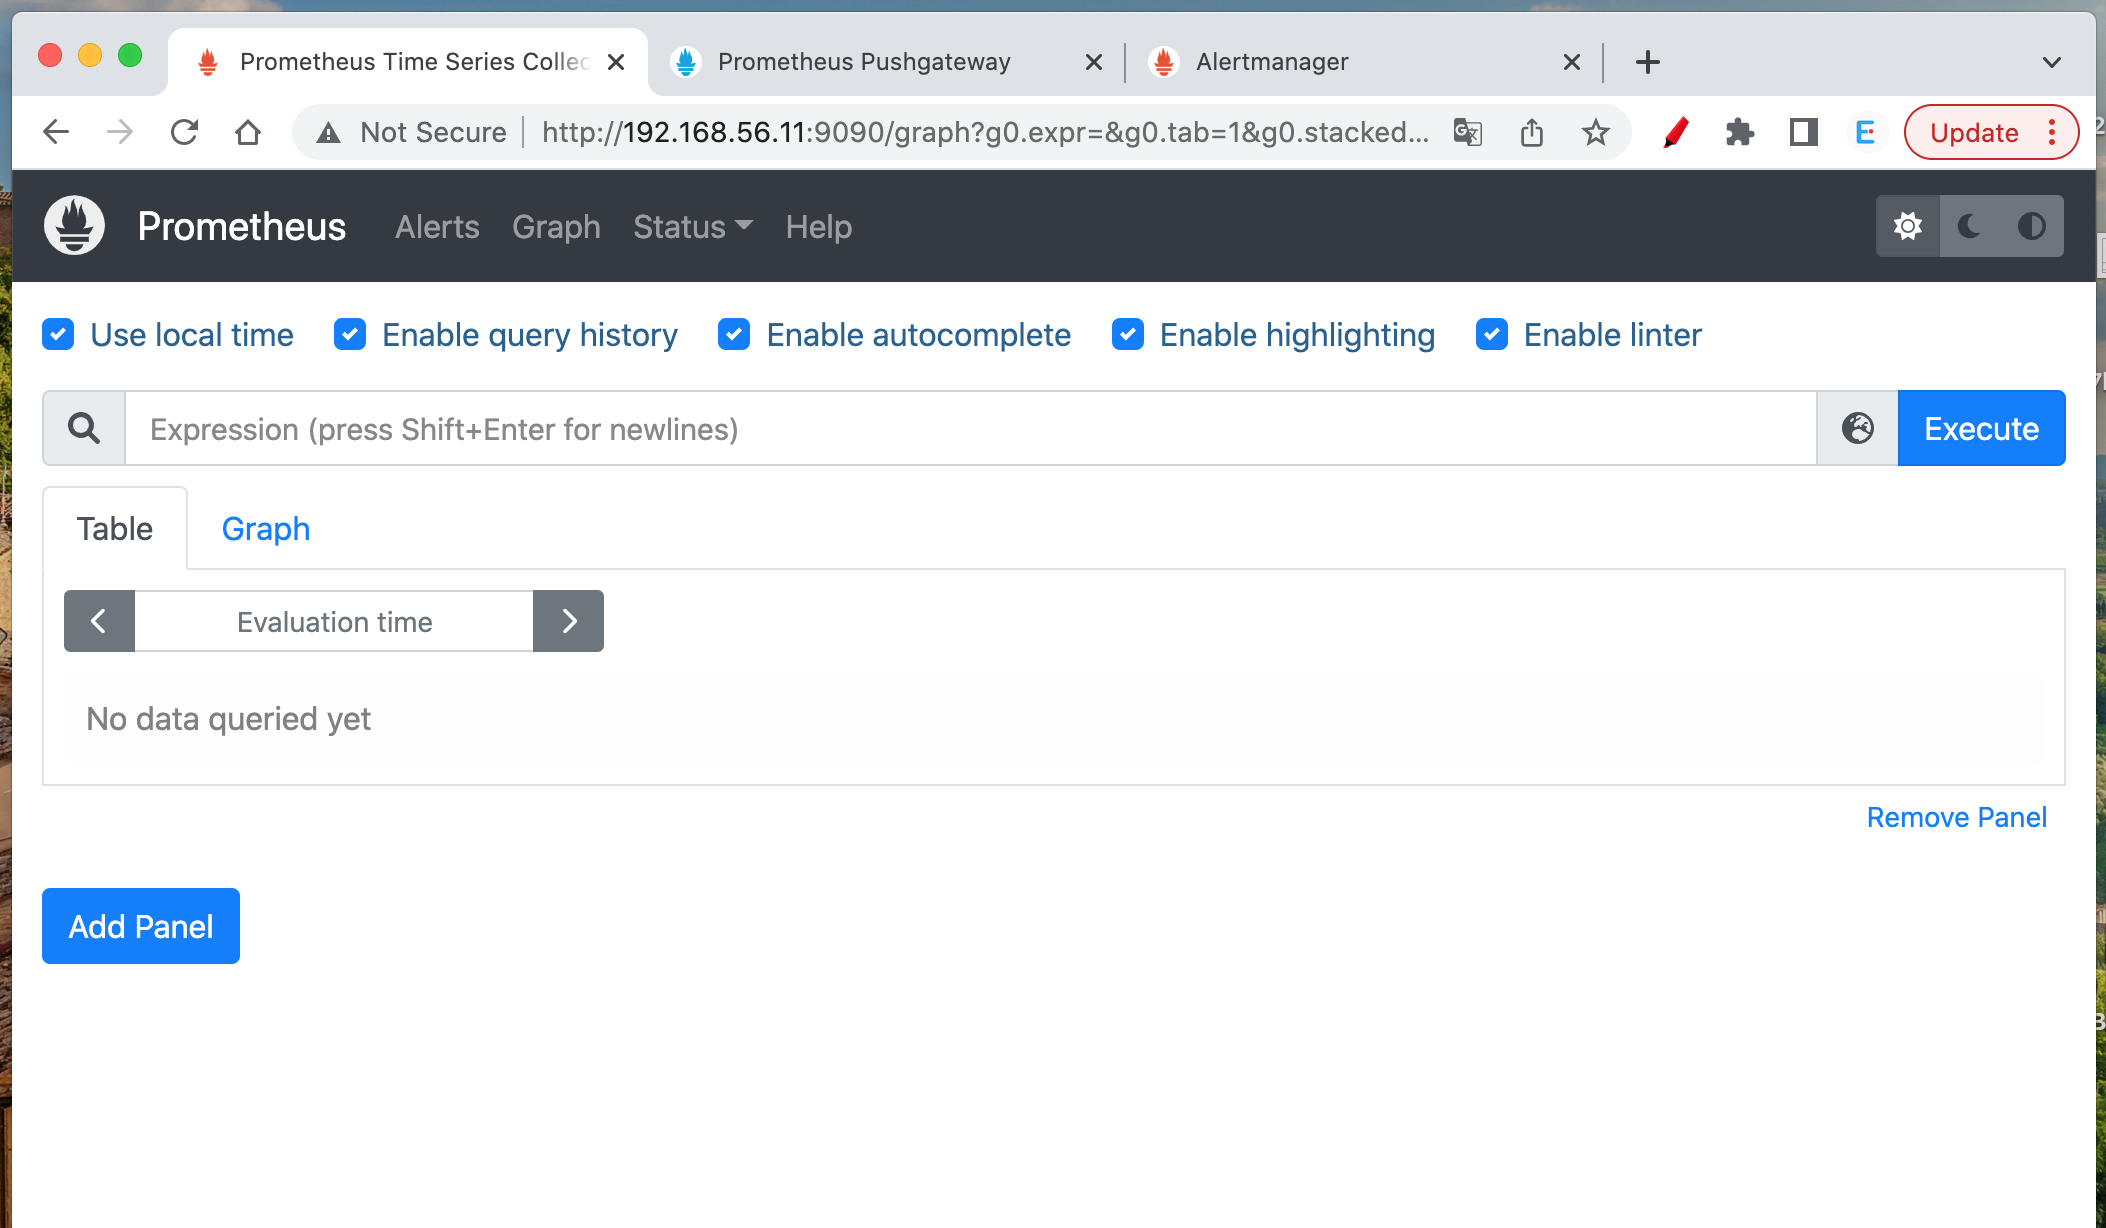Click the blue E extension icon

coord(1866,132)
